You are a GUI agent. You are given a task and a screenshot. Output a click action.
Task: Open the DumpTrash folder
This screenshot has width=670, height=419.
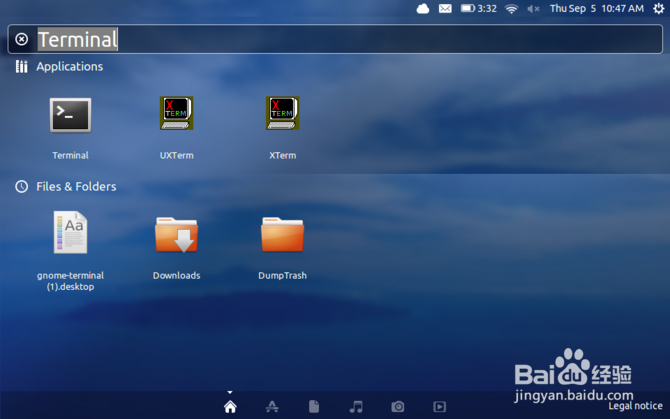point(282,235)
